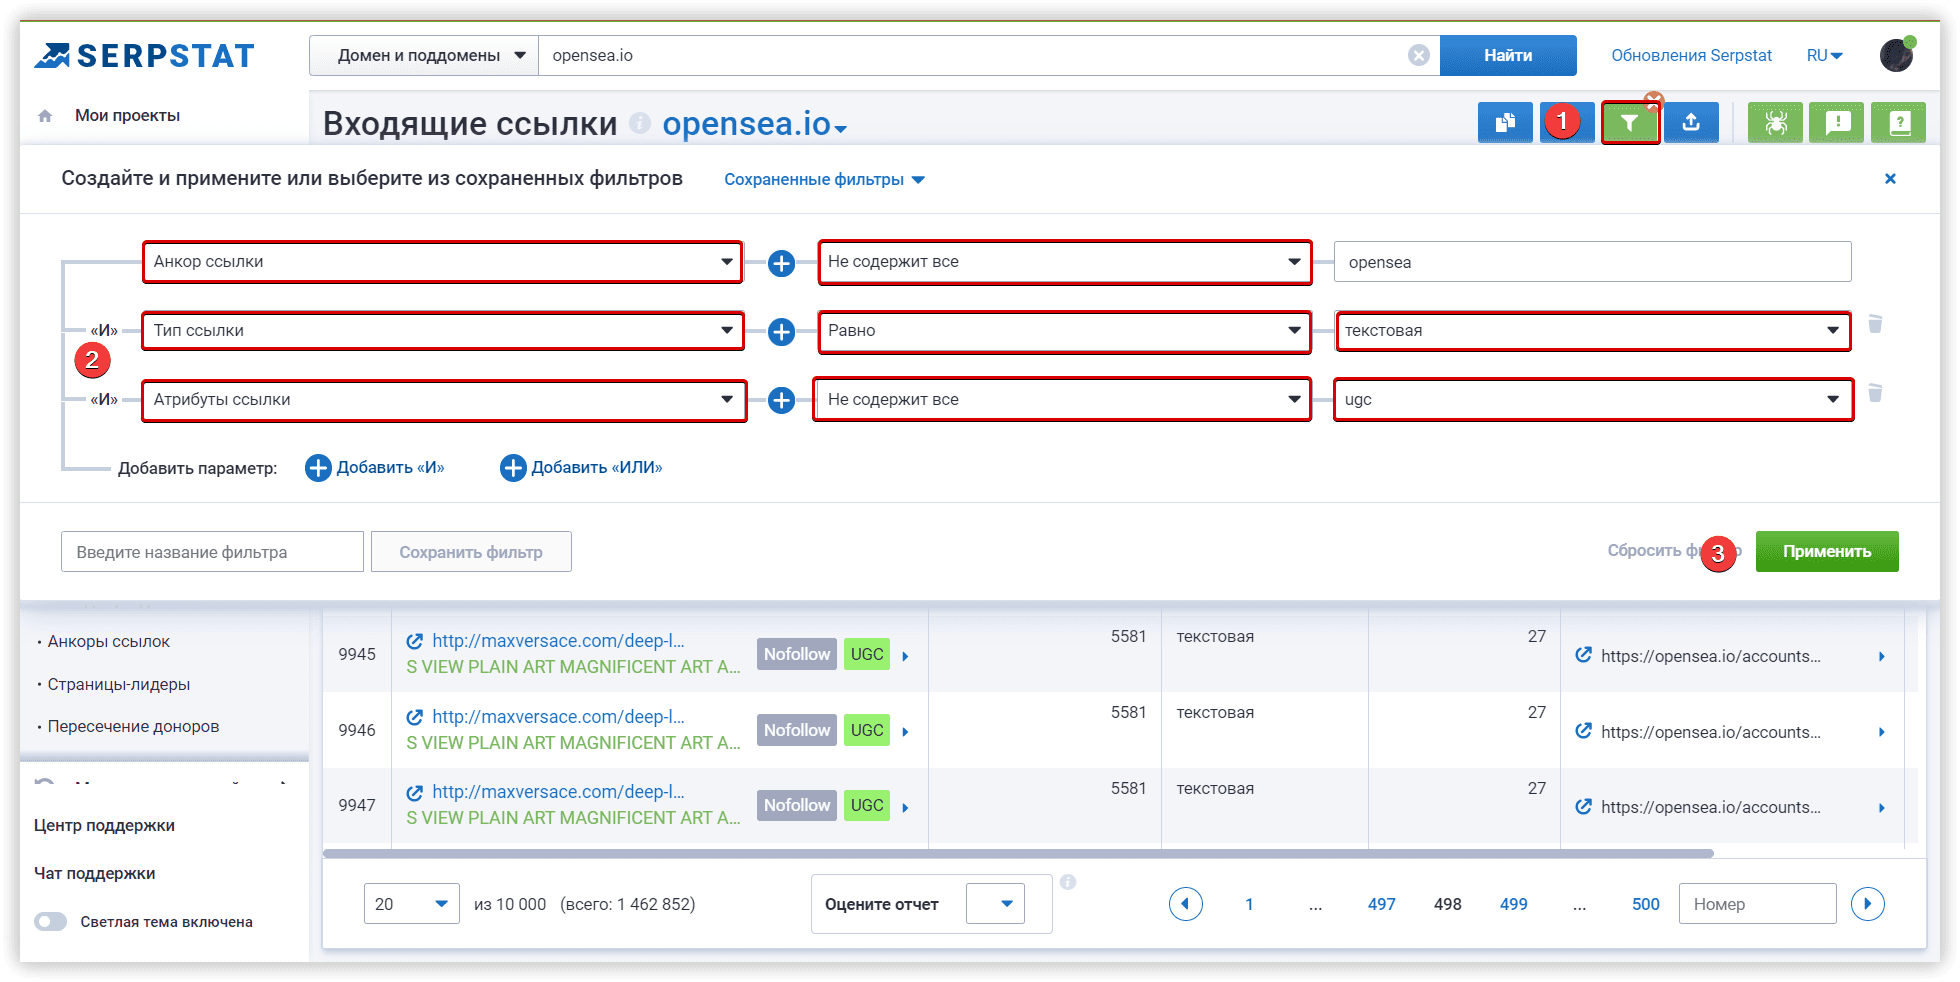
Task: Open the Анкор ссылки parameter dropdown
Action: coord(442,262)
